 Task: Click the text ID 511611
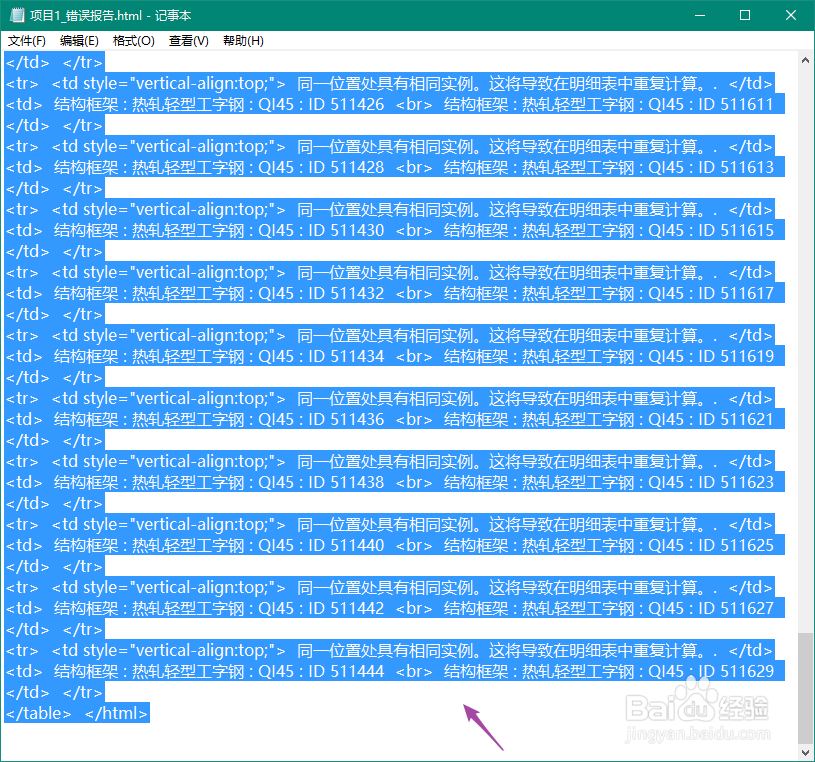pos(735,104)
